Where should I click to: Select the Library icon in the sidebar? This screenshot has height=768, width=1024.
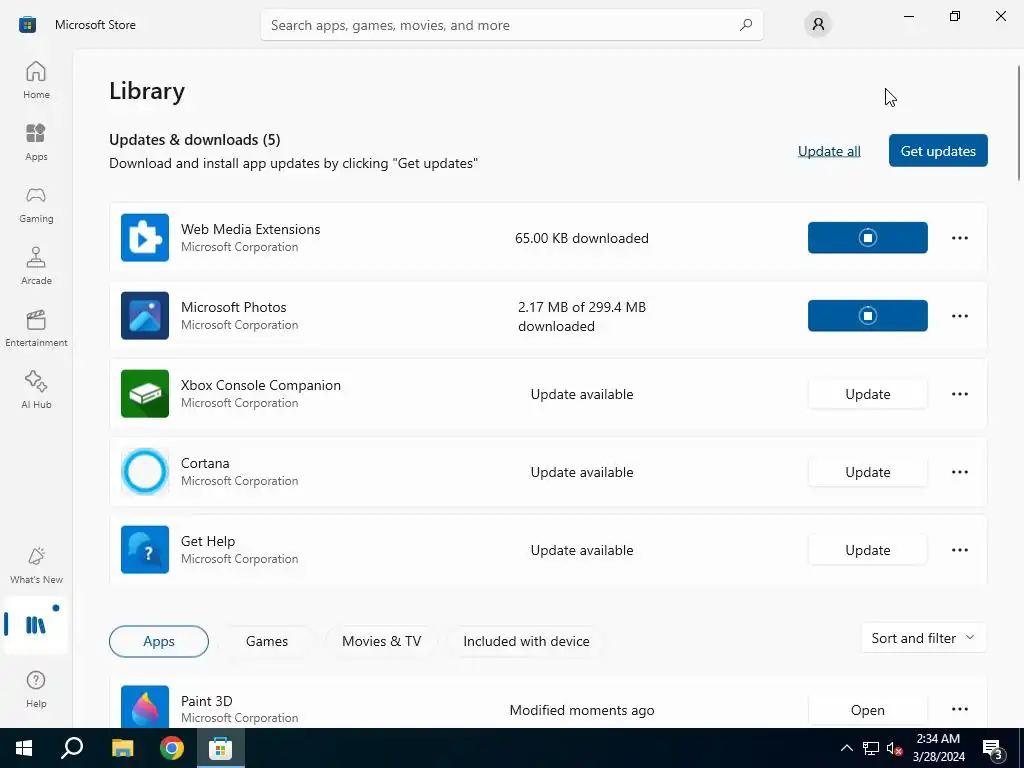pyautogui.click(x=36, y=625)
